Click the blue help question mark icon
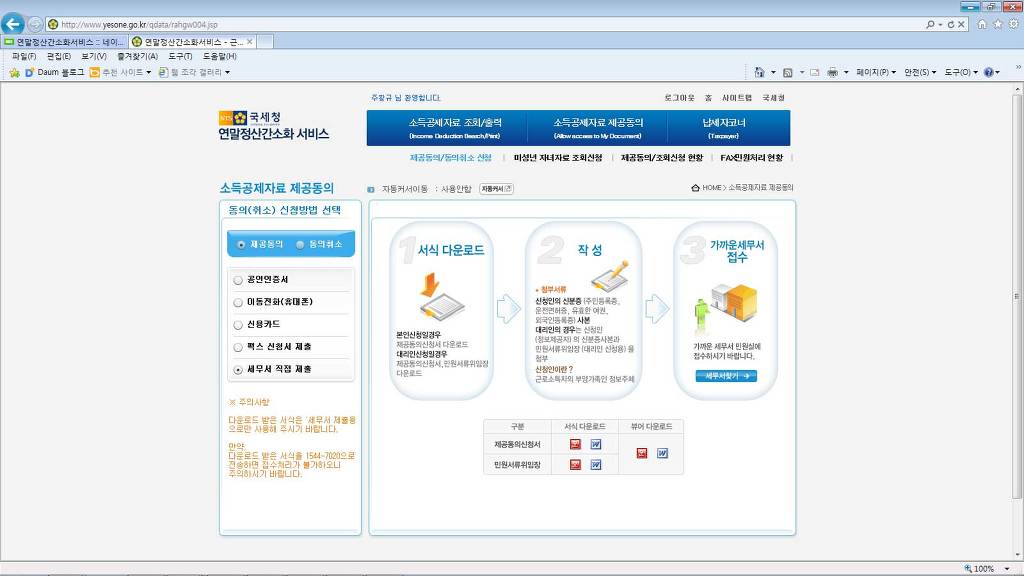This screenshot has height=576, width=1024. click(x=989, y=72)
